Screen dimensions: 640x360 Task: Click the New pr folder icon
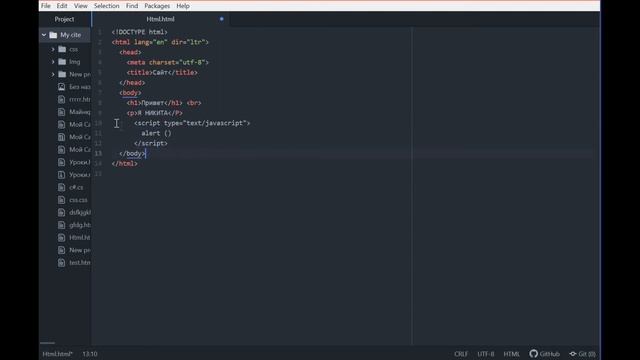(62, 75)
